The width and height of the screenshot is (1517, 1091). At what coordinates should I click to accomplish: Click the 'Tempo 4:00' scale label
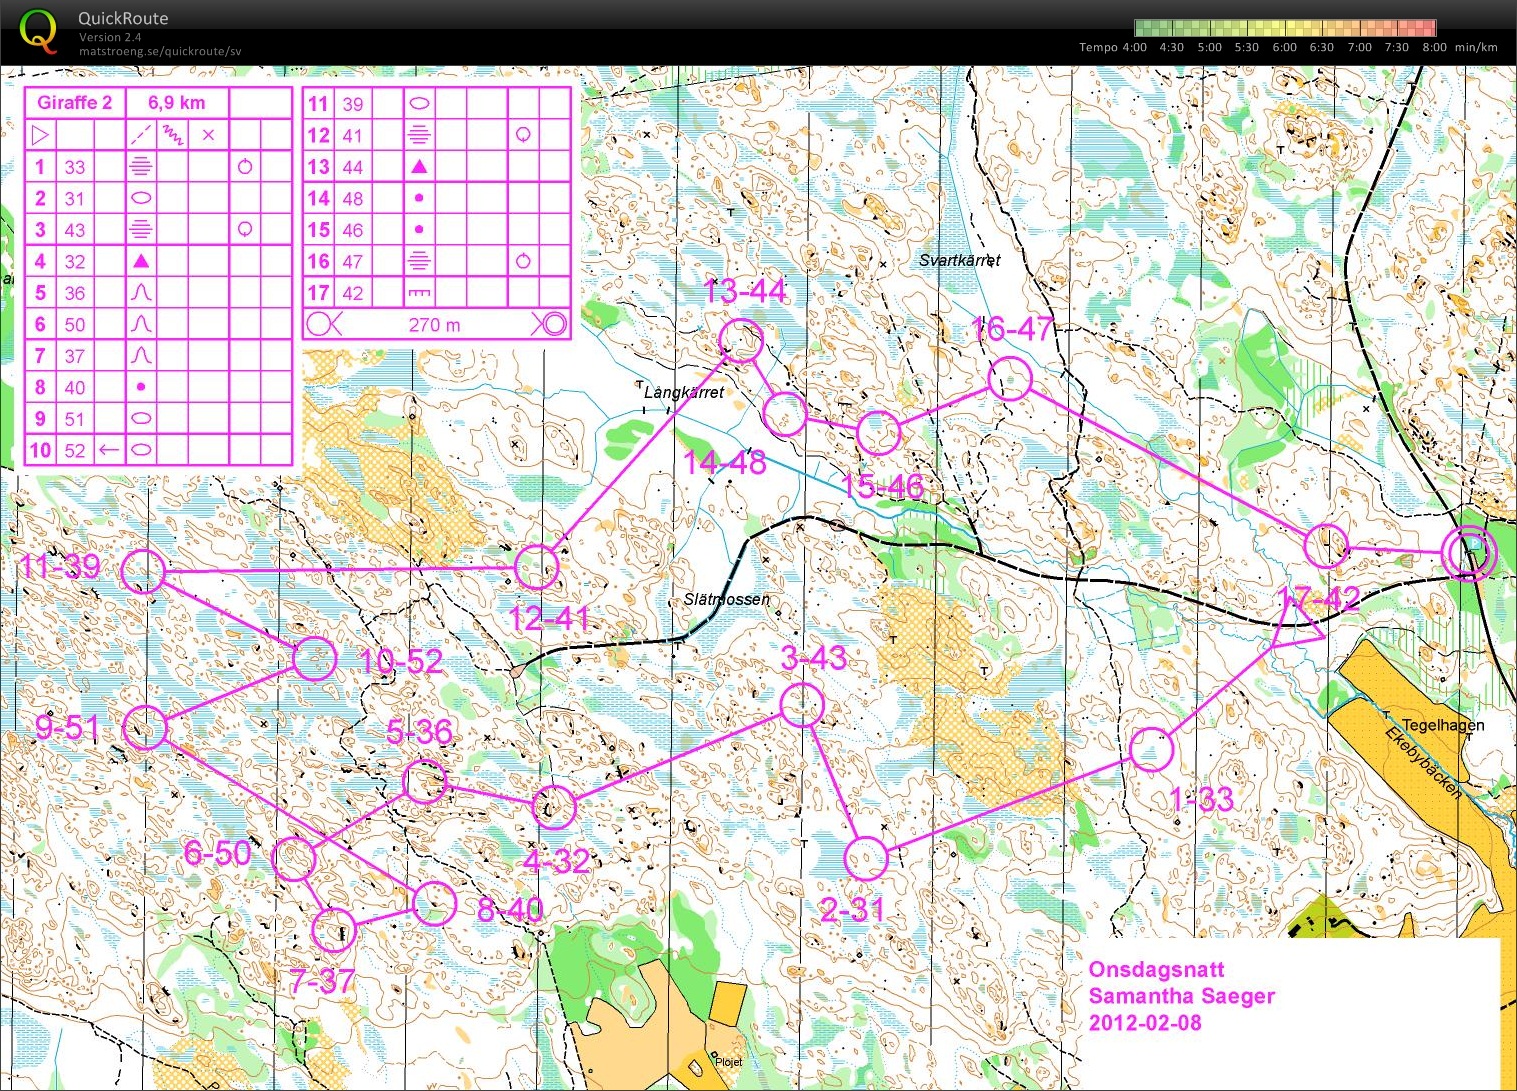coord(1113,47)
